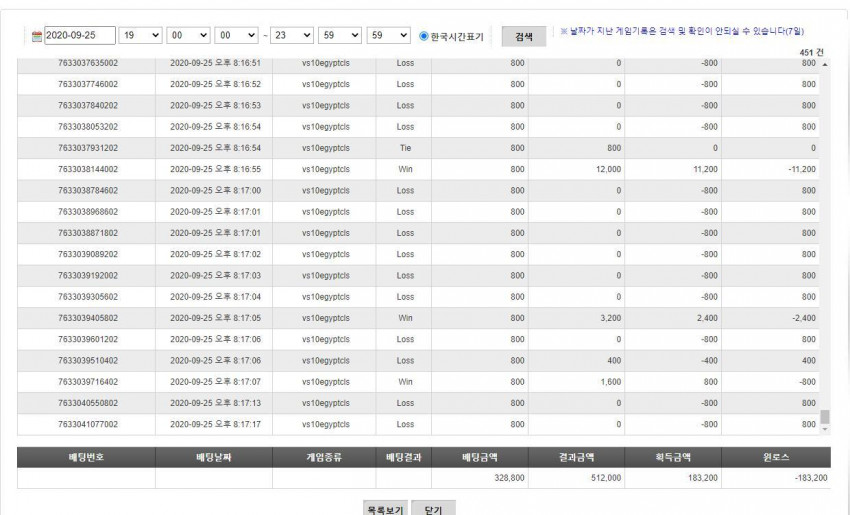Open the end minute dropdown showing 59
Viewport: 850px width, 515px height.
(340, 35)
